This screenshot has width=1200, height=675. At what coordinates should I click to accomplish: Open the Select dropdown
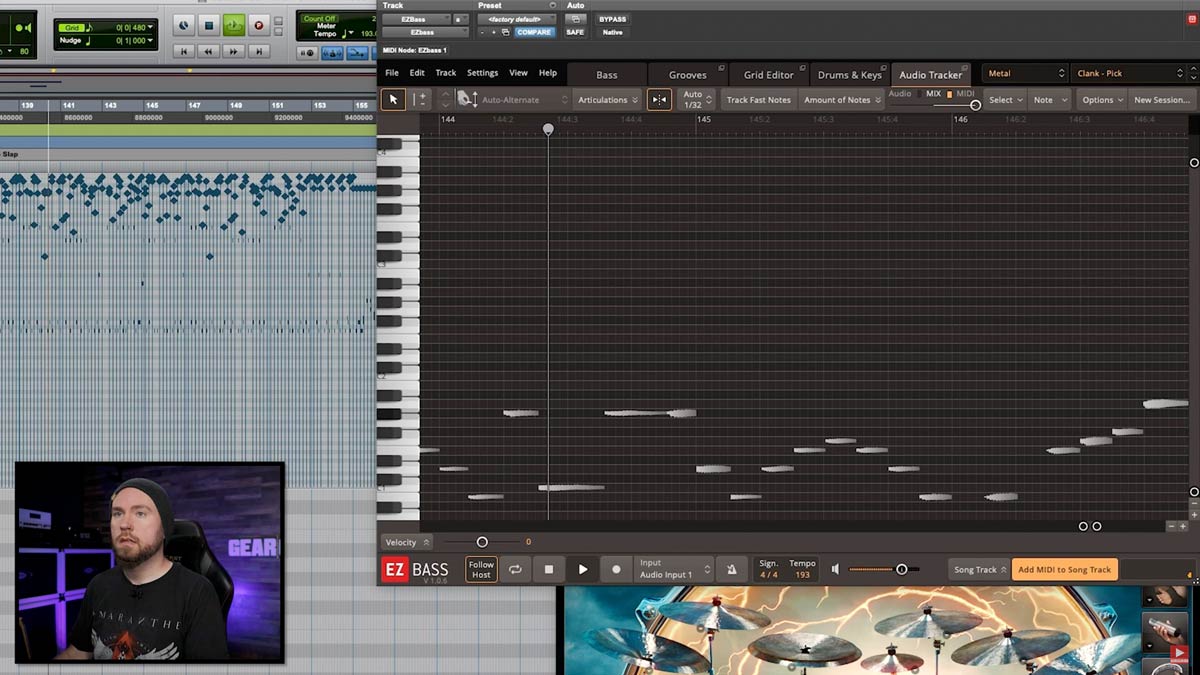[x=1005, y=100]
